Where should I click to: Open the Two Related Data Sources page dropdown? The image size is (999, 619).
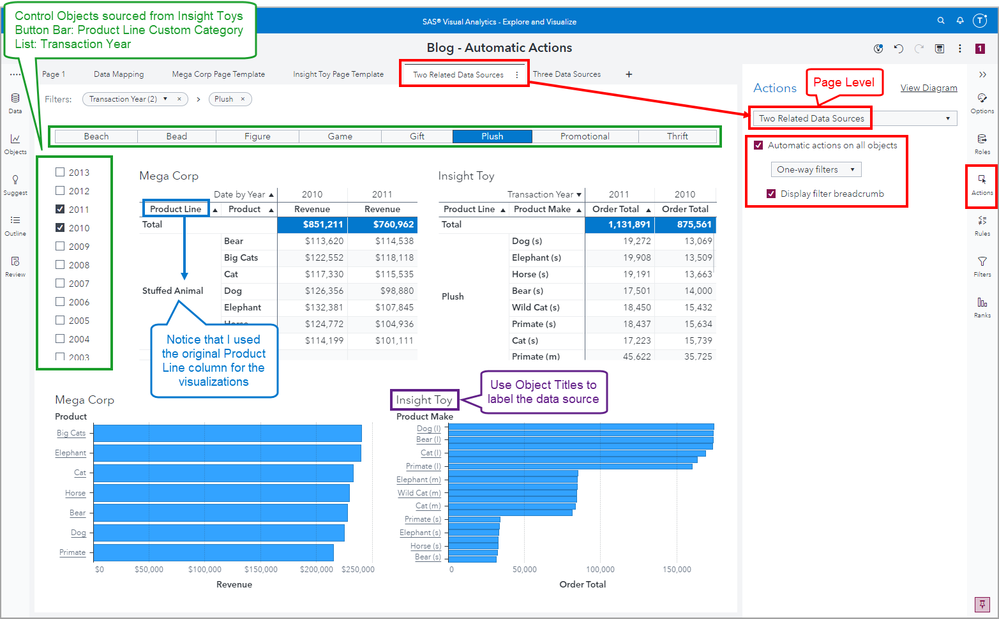click(854, 118)
